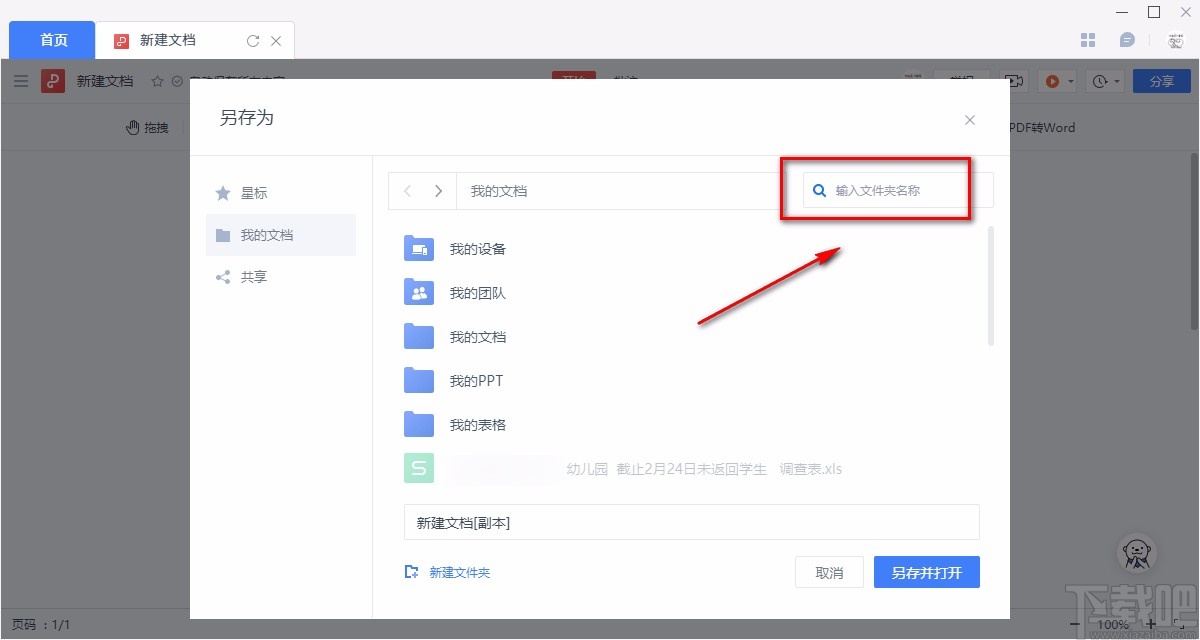The image size is (1200, 640).
Task: Open the 我的团队 folder
Action: pyautogui.click(x=477, y=293)
